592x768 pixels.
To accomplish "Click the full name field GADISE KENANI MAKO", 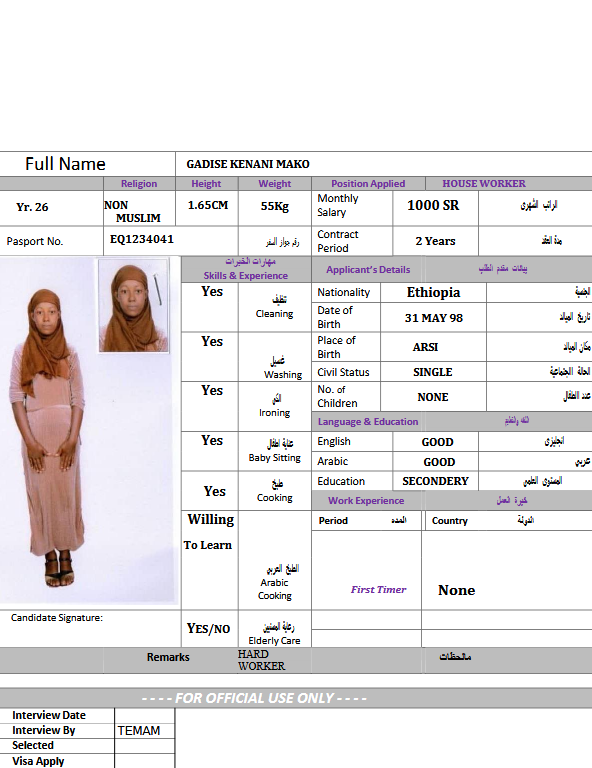I will point(383,164).
